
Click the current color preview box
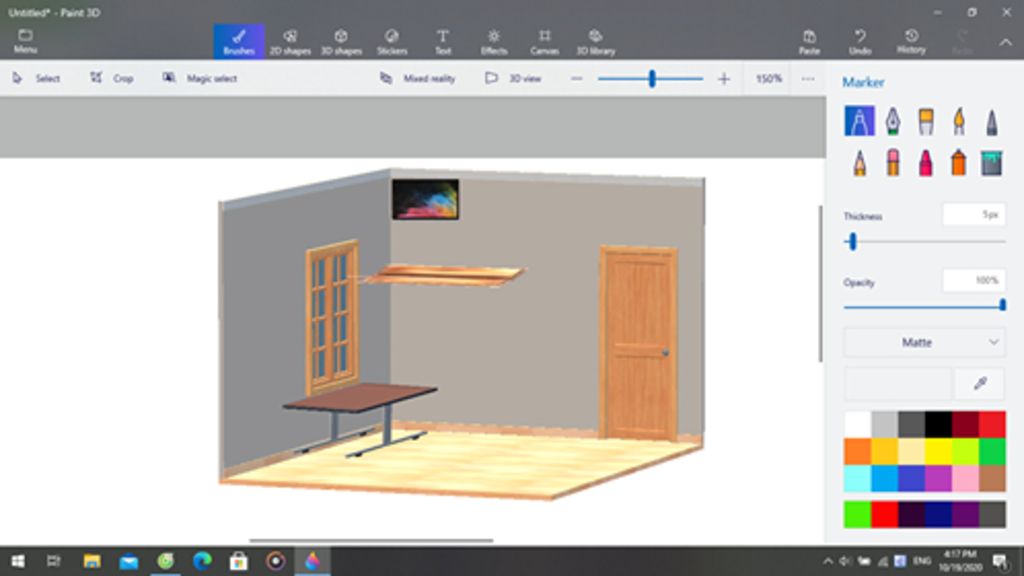pyautogui.click(x=897, y=383)
